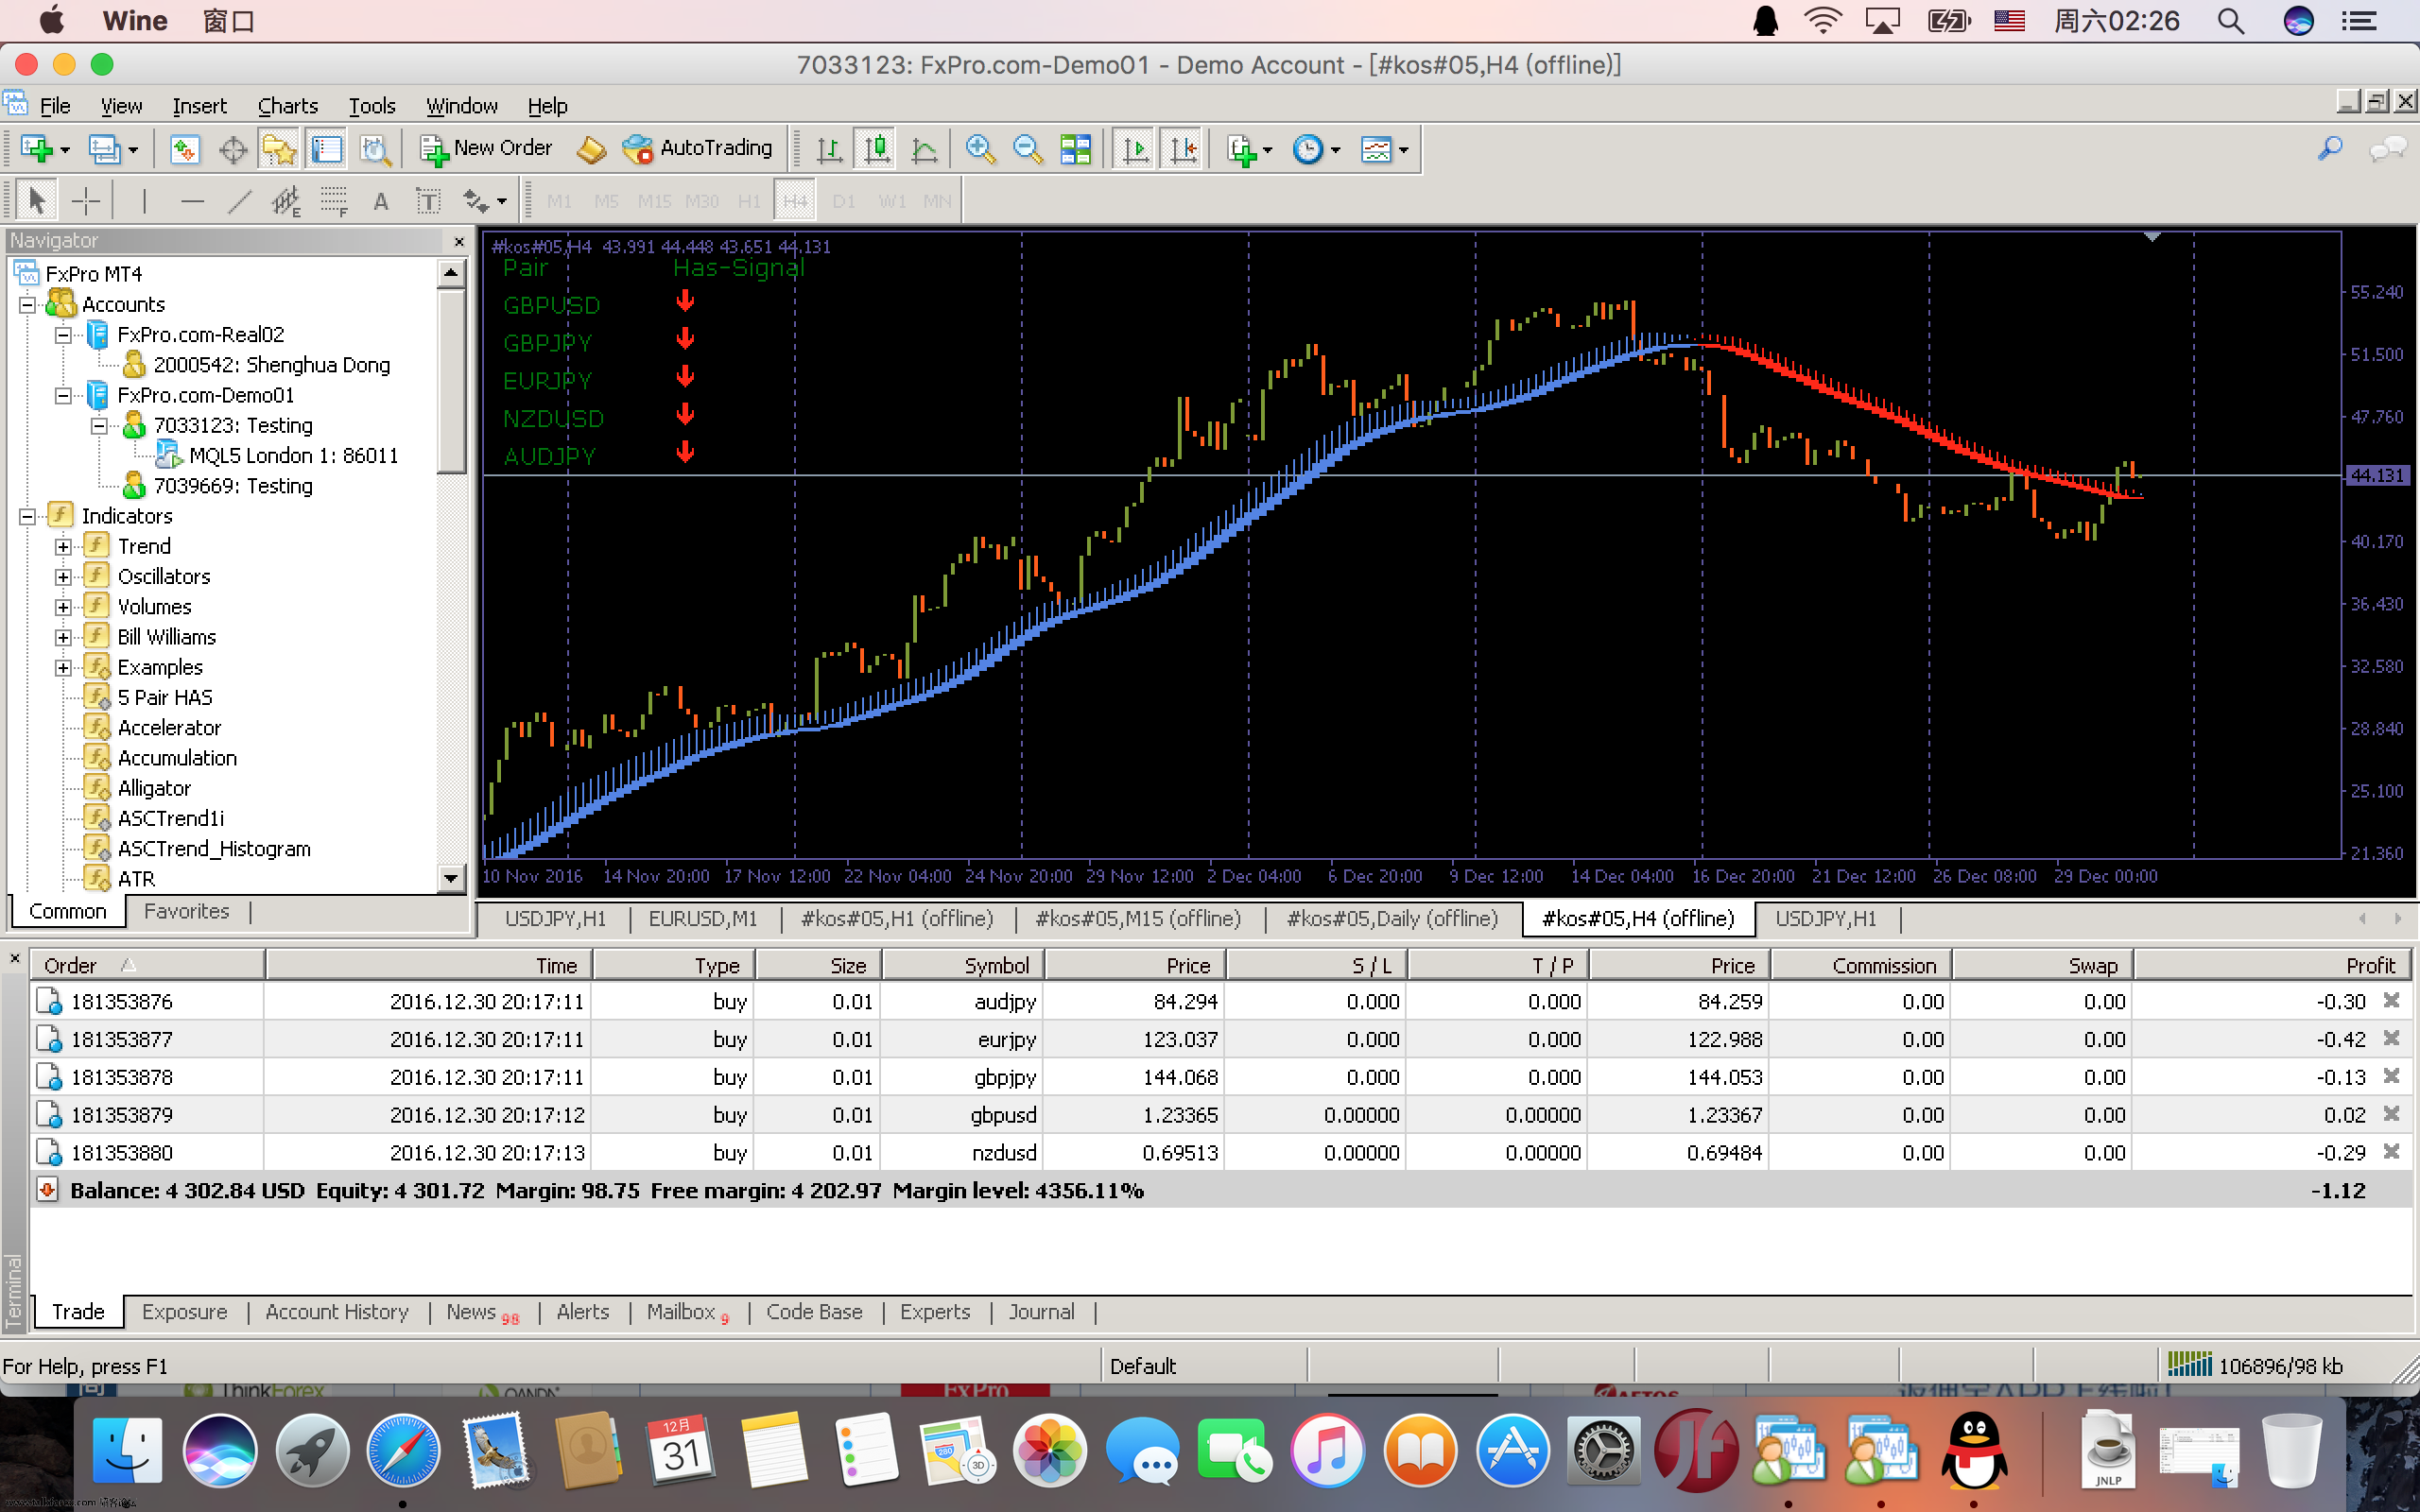Image resolution: width=2420 pixels, height=1512 pixels.
Task: Collapse the FxPro.com-Real02 node
Action: click(64, 335)
